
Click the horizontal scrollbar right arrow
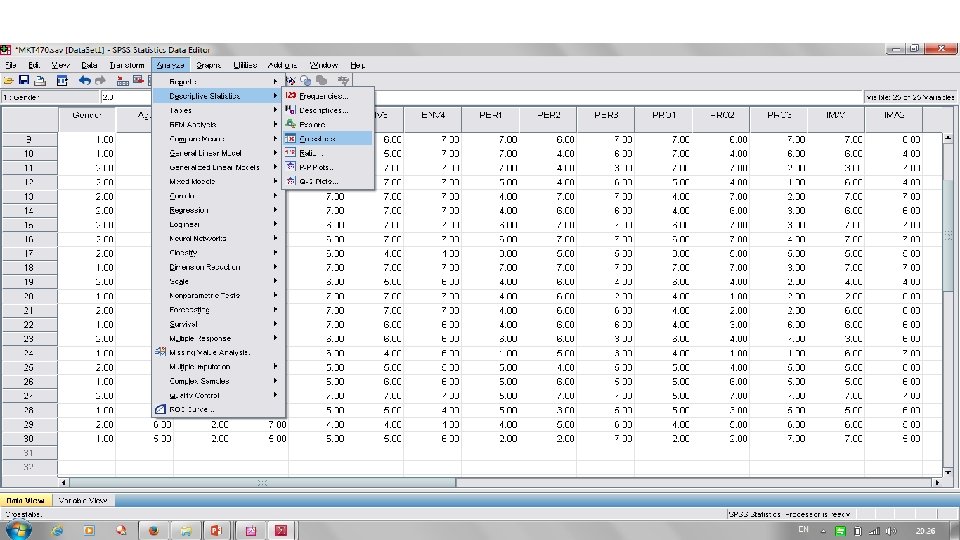click(937, 482)
